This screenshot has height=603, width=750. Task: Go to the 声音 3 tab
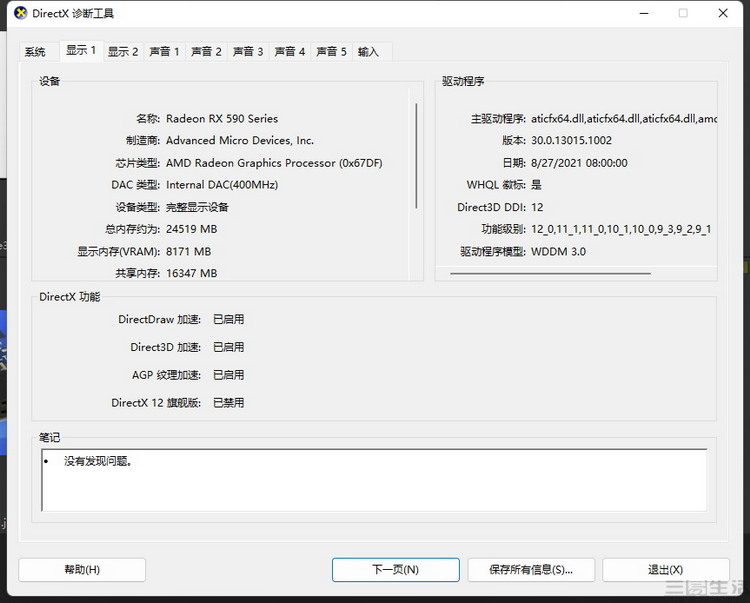(248, 52)
